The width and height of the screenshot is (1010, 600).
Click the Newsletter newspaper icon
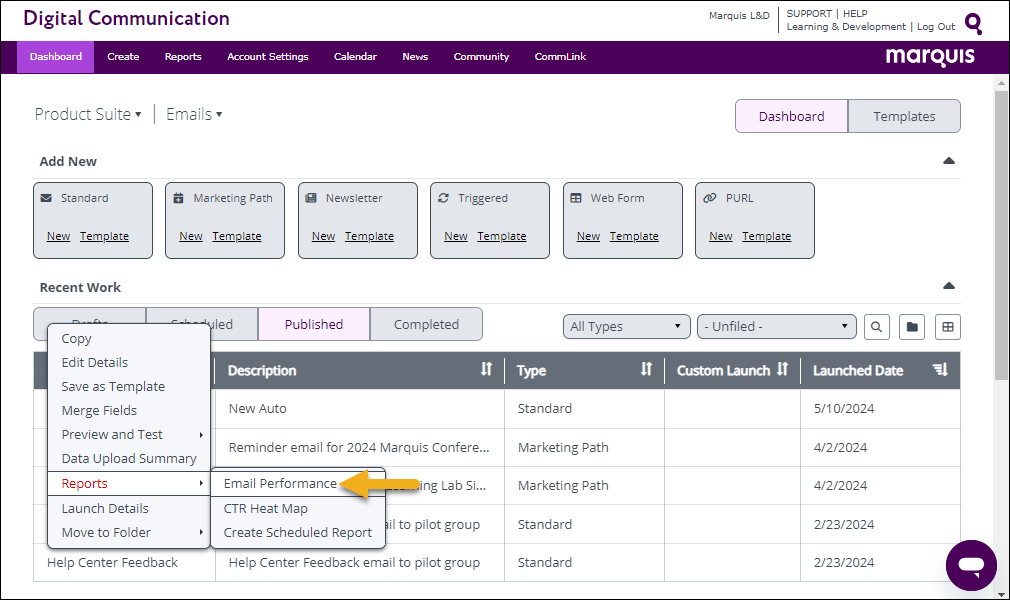311,198
